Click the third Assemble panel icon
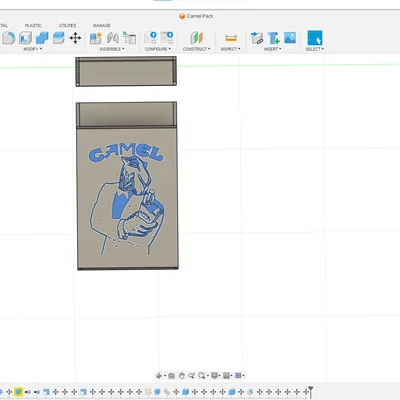400x400 pixels. [x=129, y=38]
